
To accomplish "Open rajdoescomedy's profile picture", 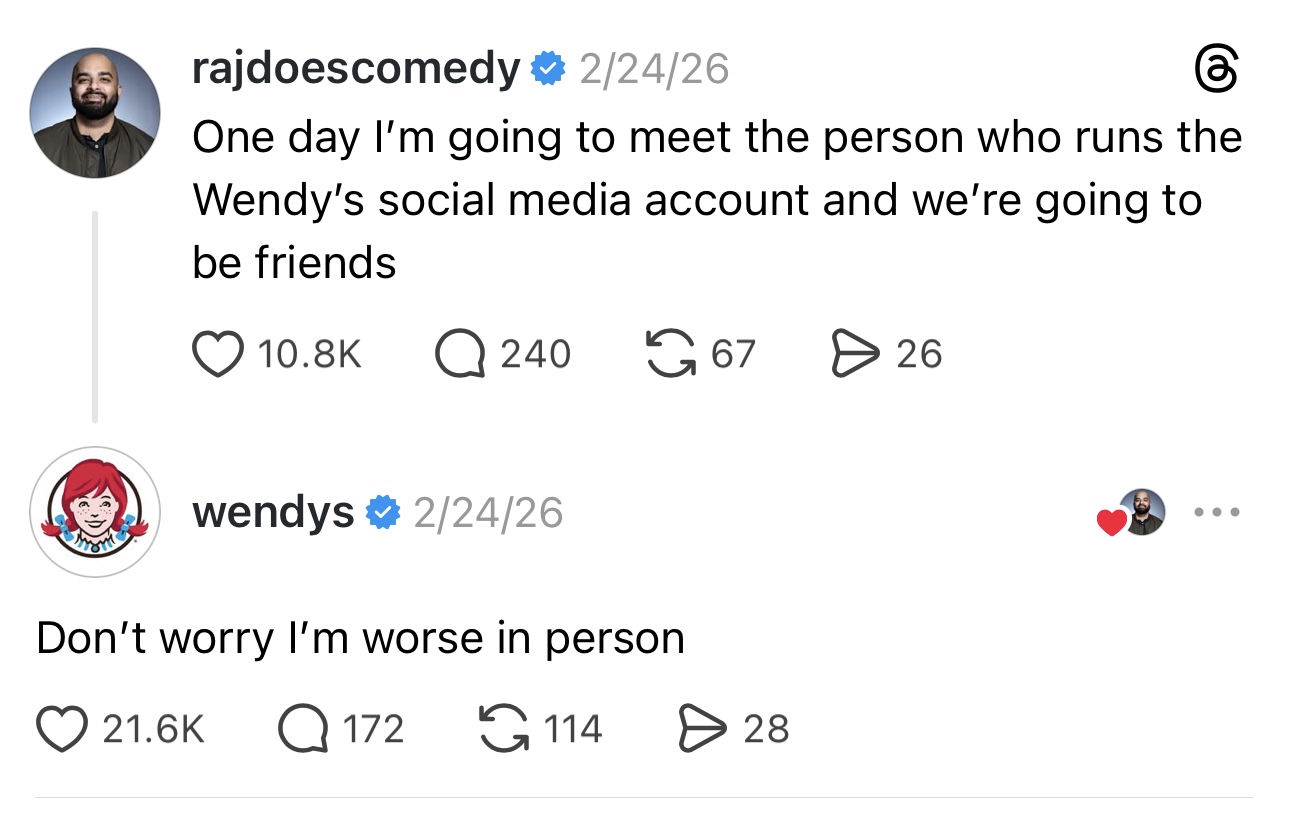I will click(95, 112).
